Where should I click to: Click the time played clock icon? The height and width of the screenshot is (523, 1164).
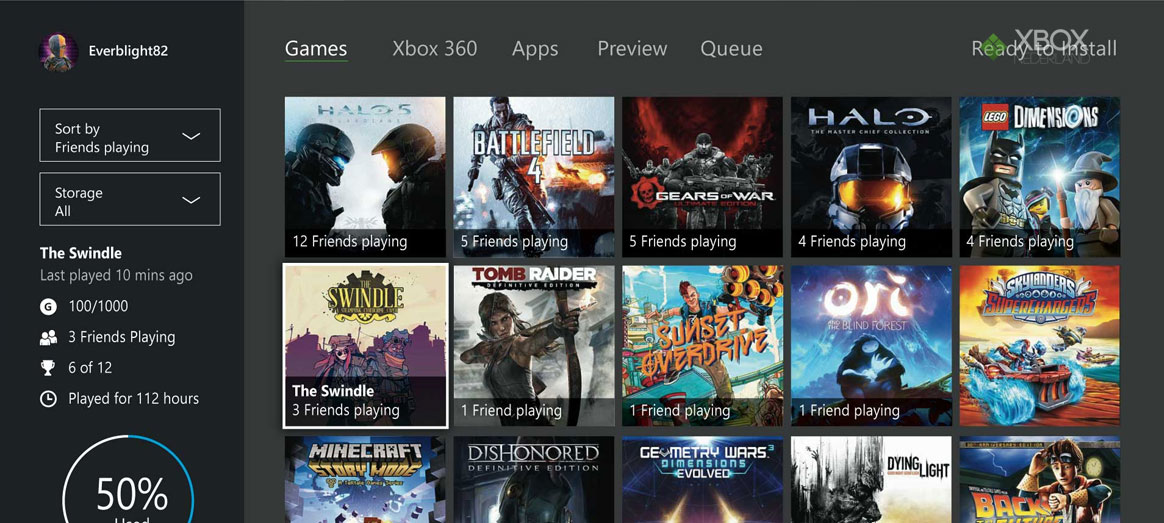click(x=48, y=399)
